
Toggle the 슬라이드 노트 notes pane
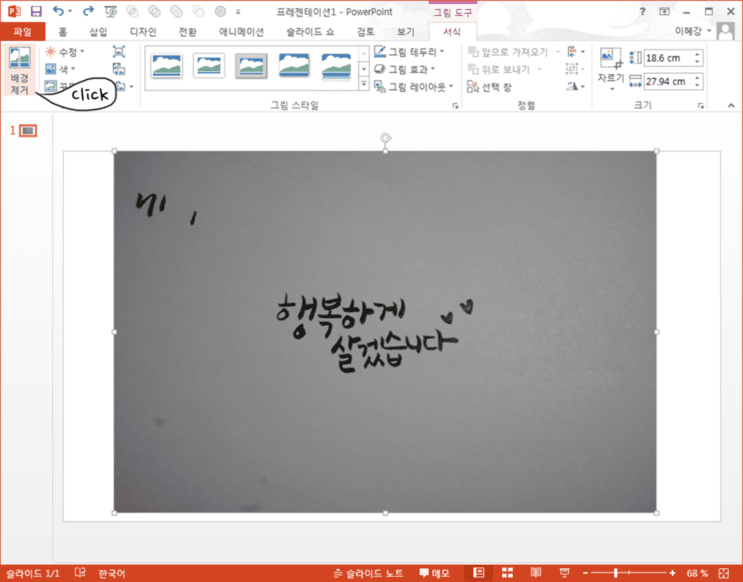368,573
